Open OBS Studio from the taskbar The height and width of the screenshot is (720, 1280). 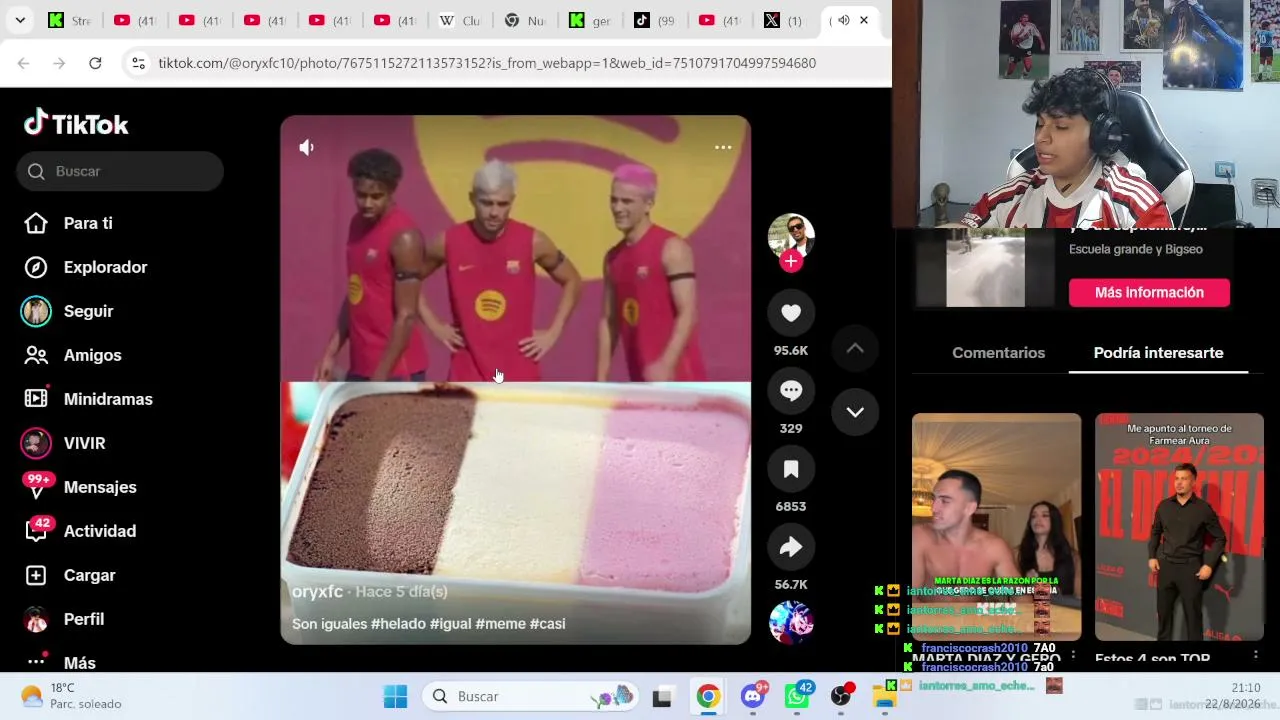[841, 696]
